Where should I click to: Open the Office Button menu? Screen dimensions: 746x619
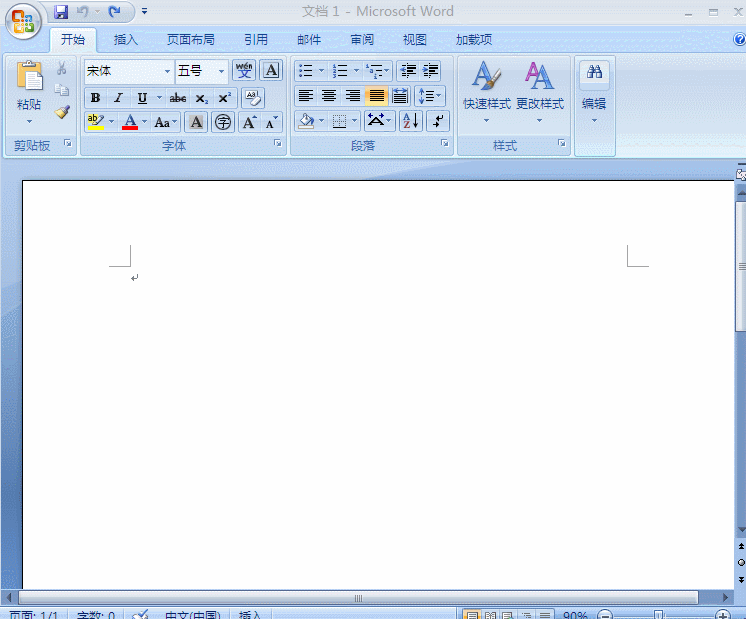(x=23, y=21)
